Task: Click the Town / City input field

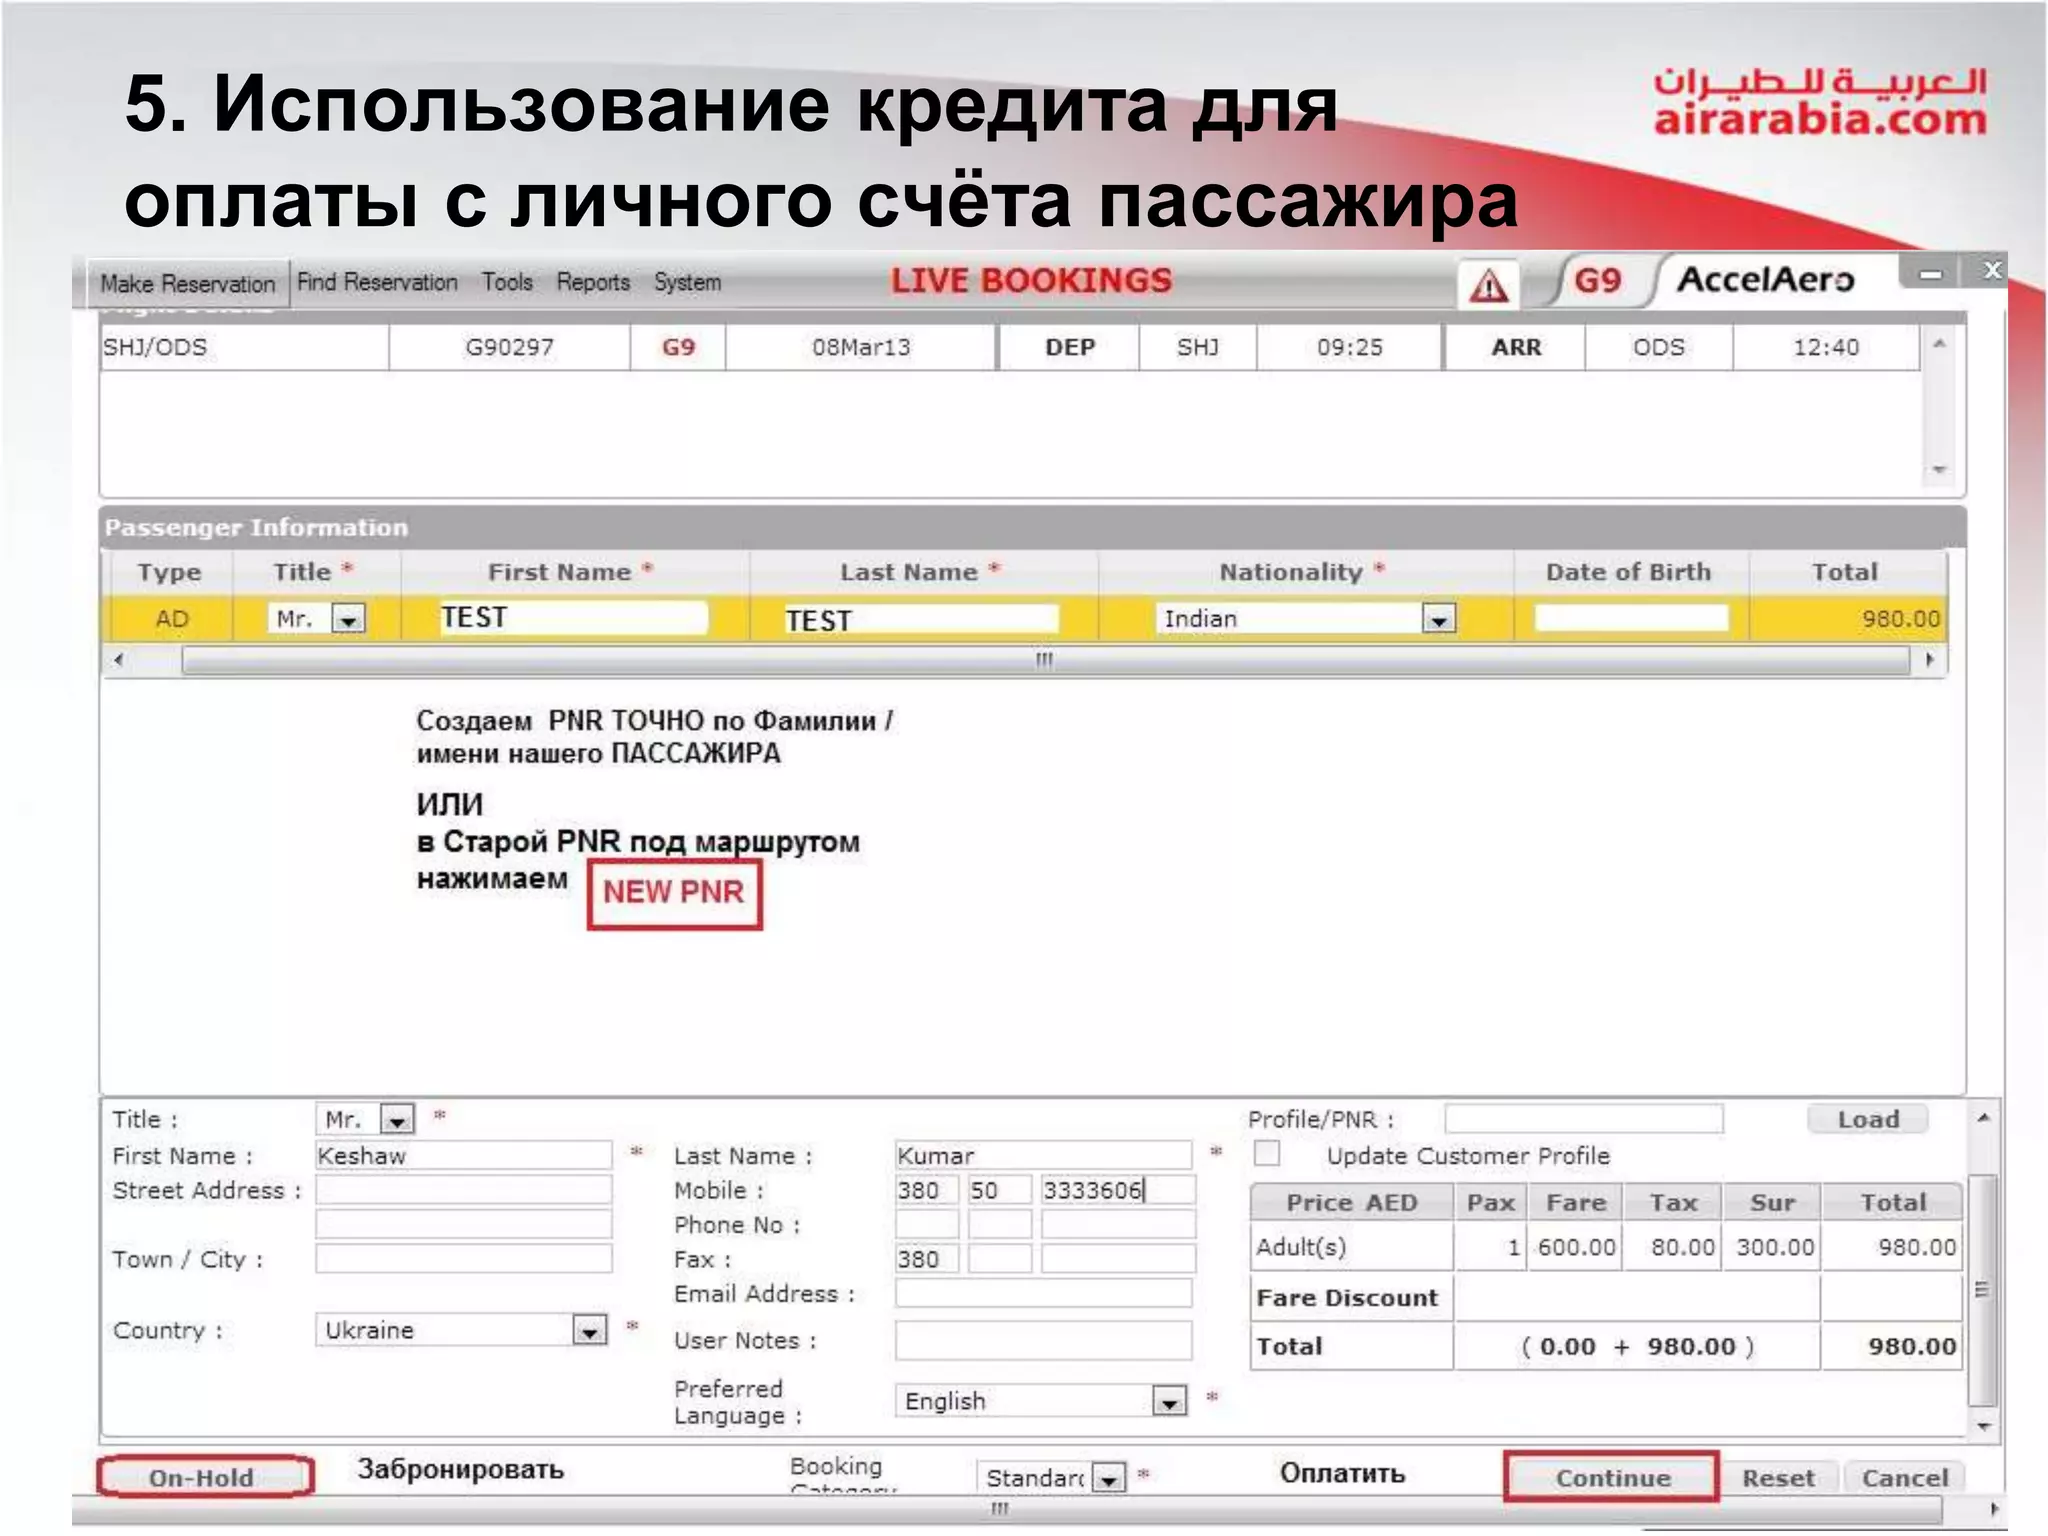Action: 464,1259
